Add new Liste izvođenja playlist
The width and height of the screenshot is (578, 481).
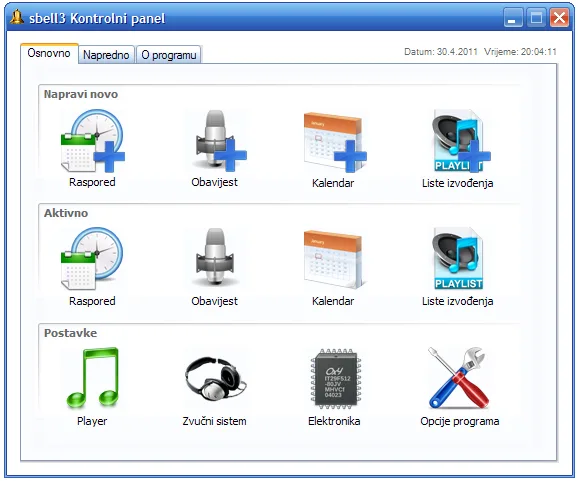(x=461, y=140)
